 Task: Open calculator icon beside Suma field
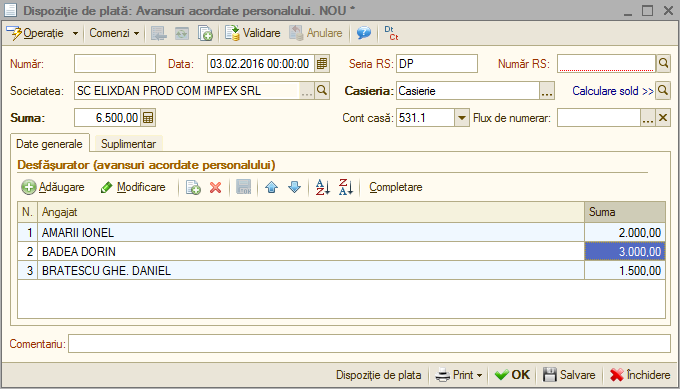[148, 118]
